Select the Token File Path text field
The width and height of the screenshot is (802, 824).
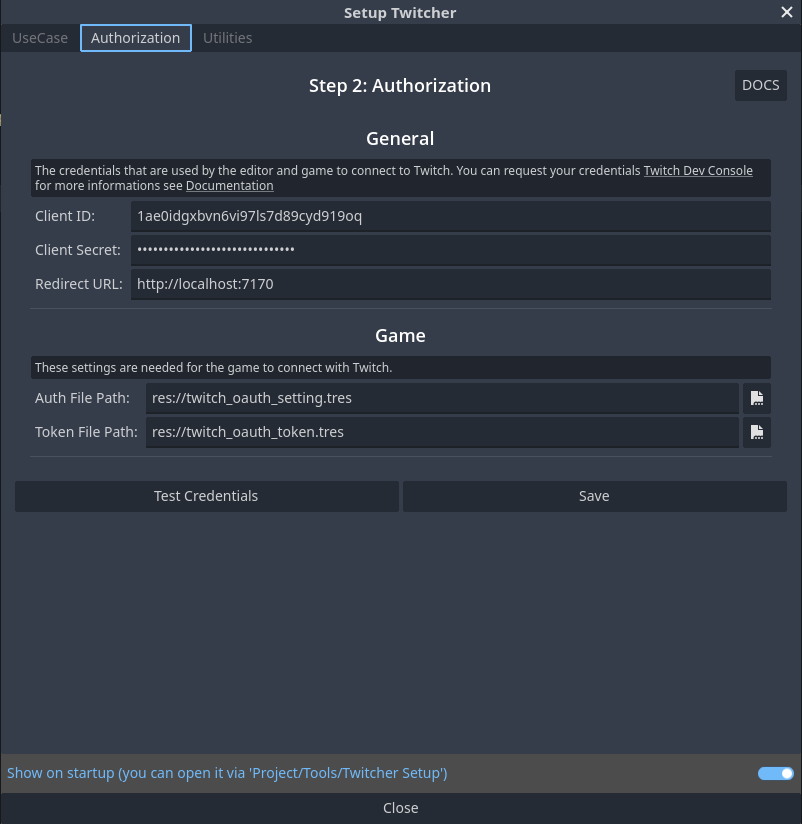pos(442,432)
